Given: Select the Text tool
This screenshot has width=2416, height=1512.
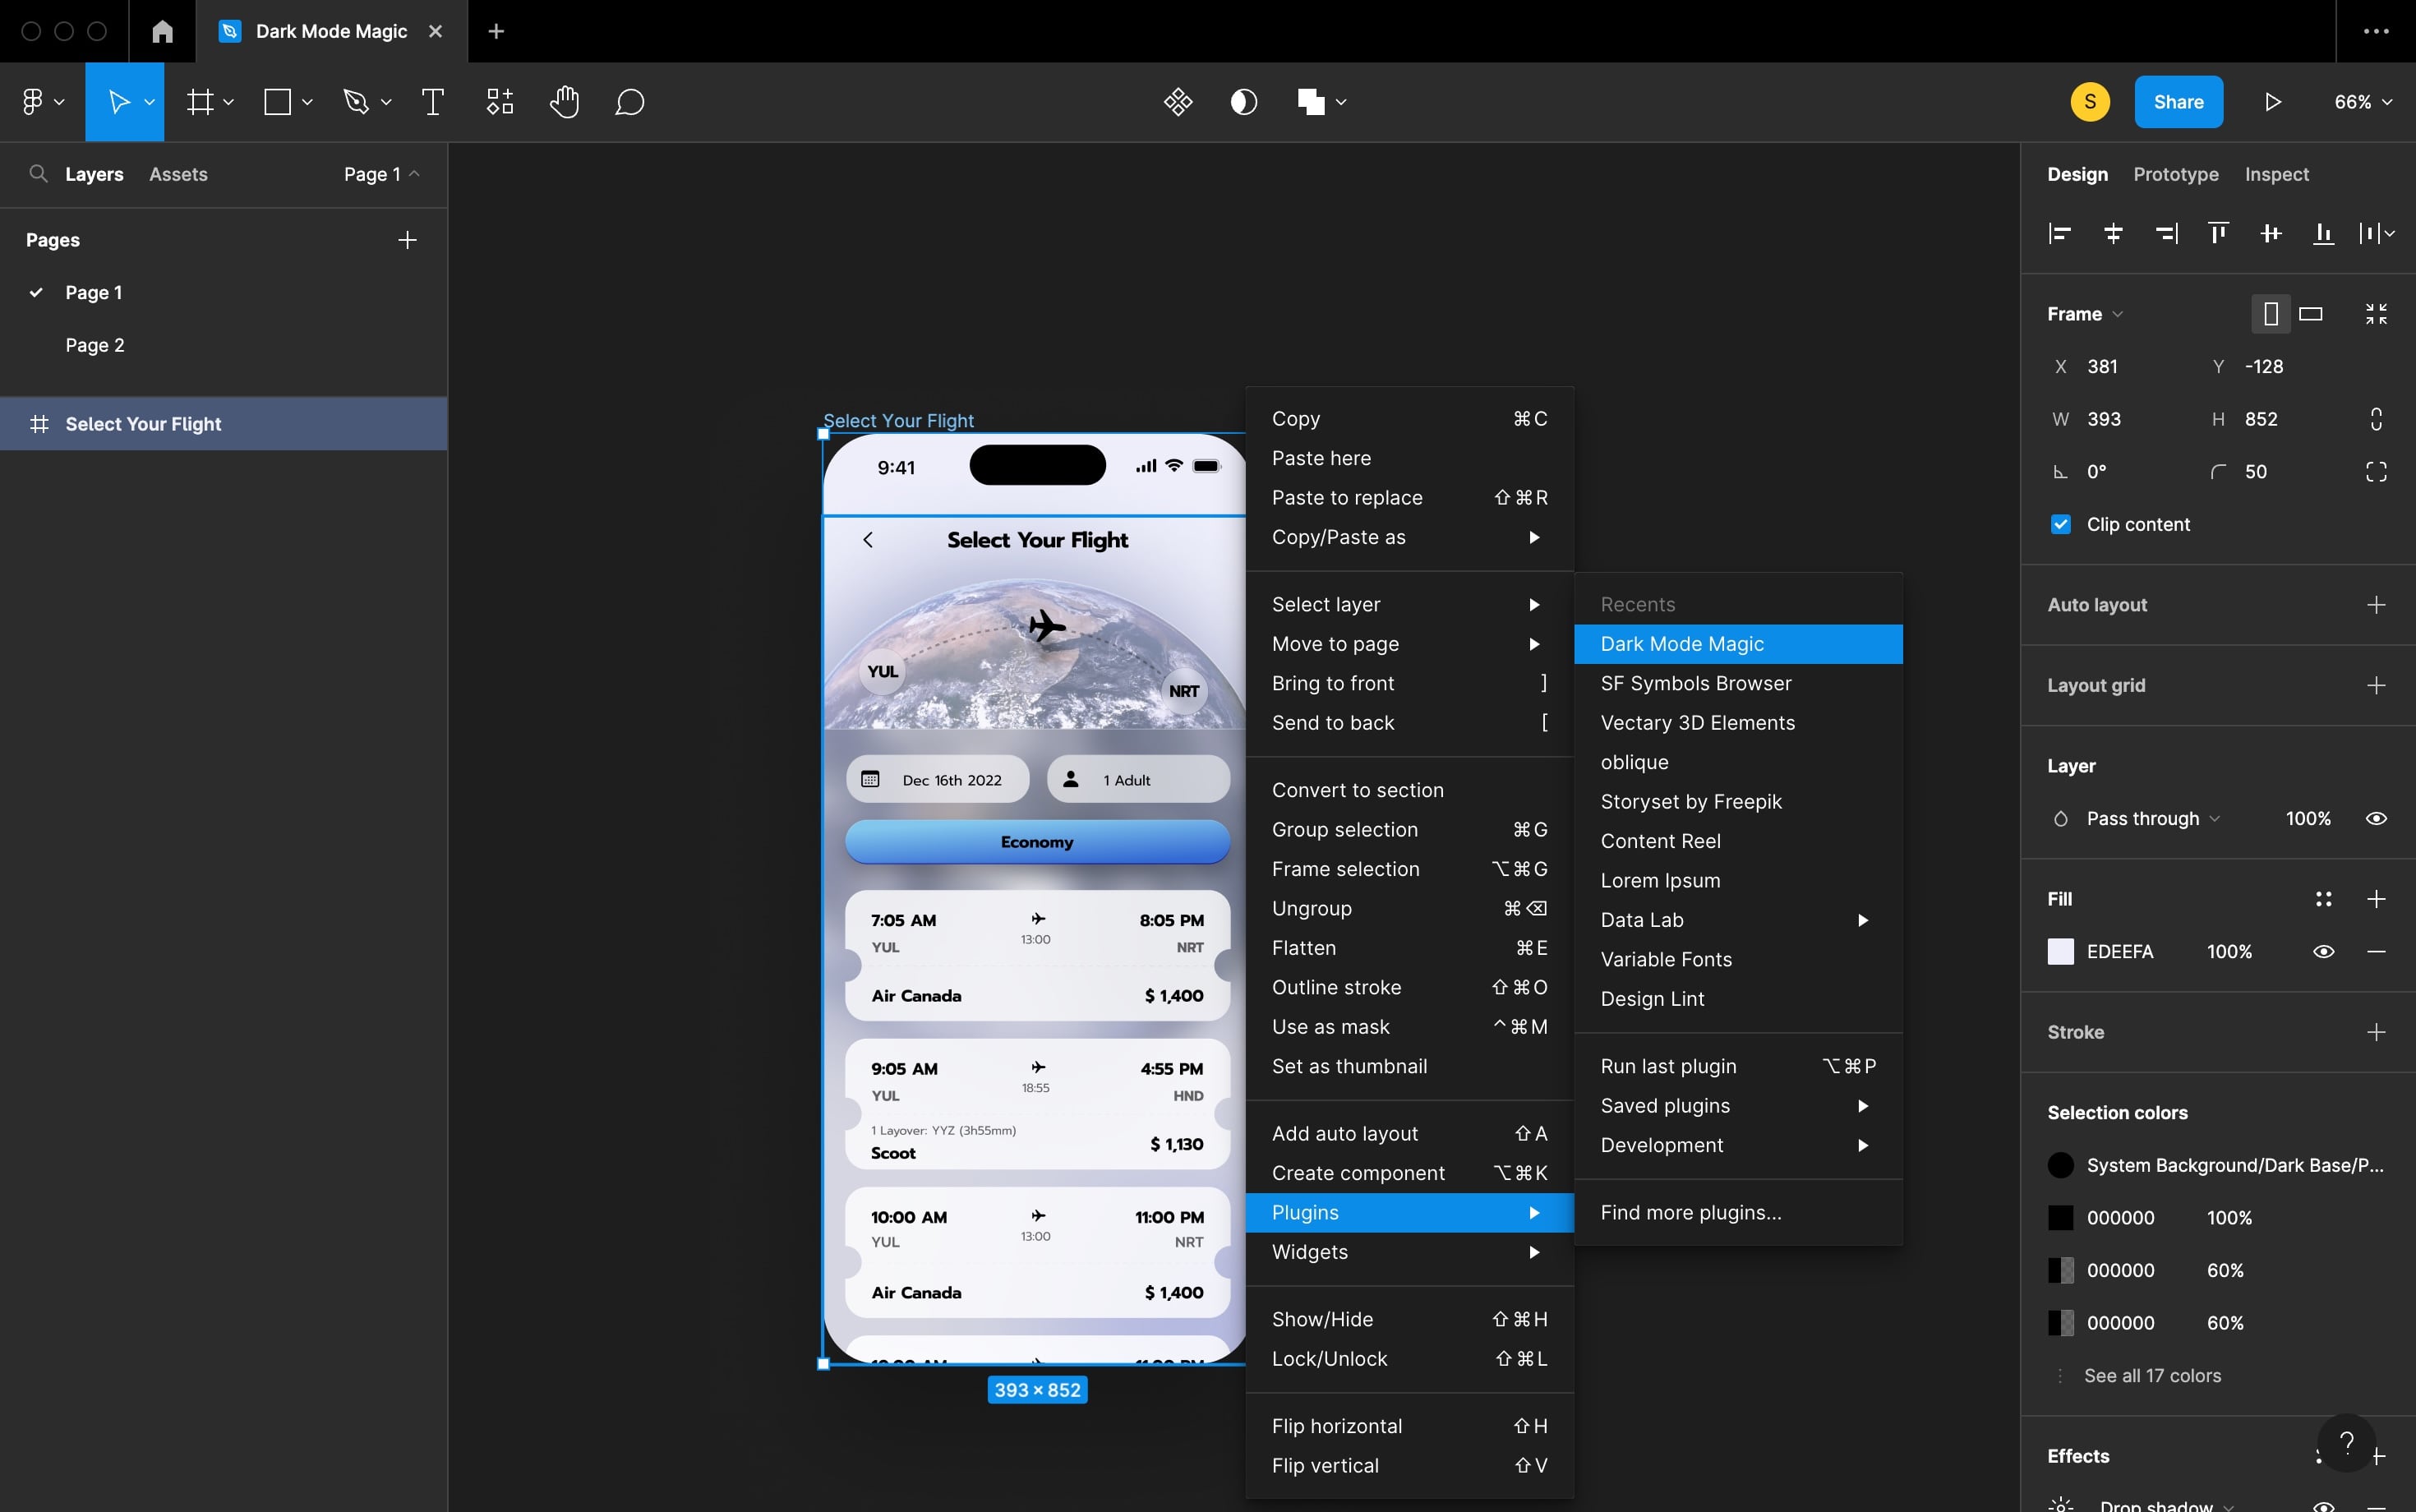Looking at the screenshot, I should point(432,102).
